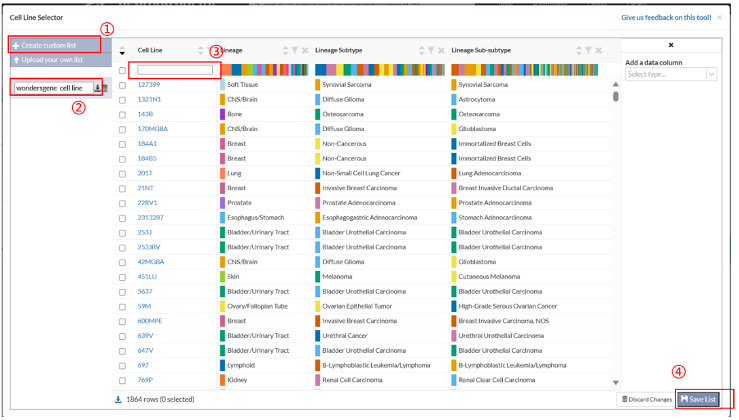Open the 2313287 cell line link

(x=150, y=218)
